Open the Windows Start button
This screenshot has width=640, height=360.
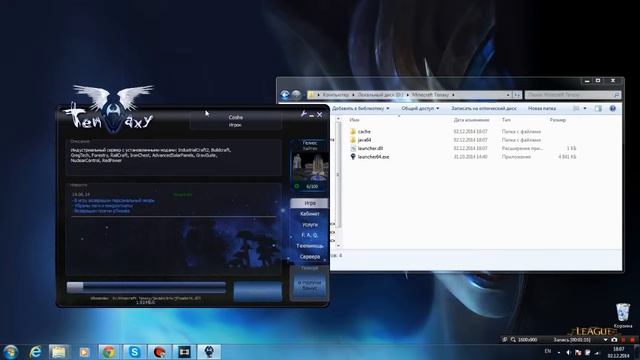(x=11, y=351)
